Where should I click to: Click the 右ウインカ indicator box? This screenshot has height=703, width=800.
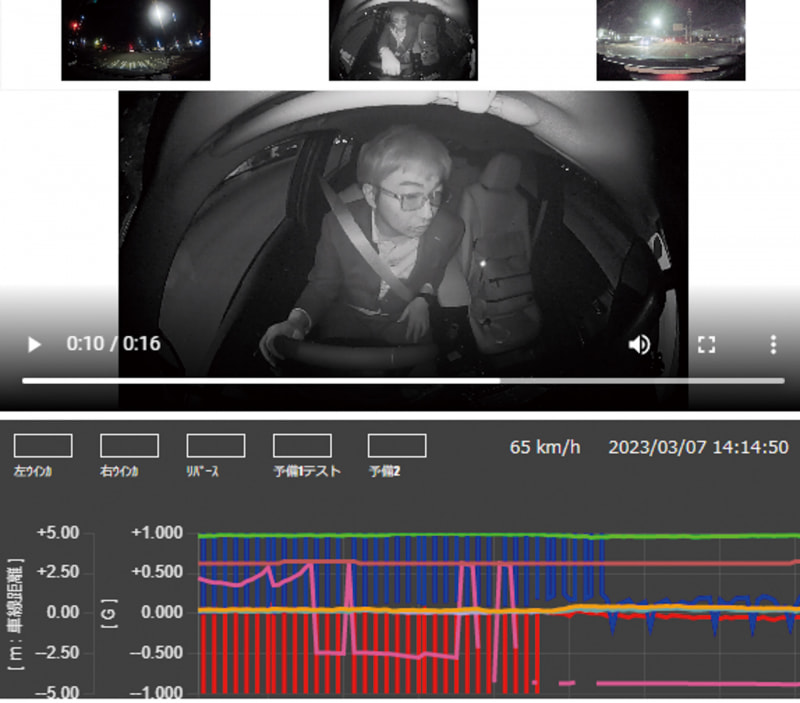tap(130, 445)
